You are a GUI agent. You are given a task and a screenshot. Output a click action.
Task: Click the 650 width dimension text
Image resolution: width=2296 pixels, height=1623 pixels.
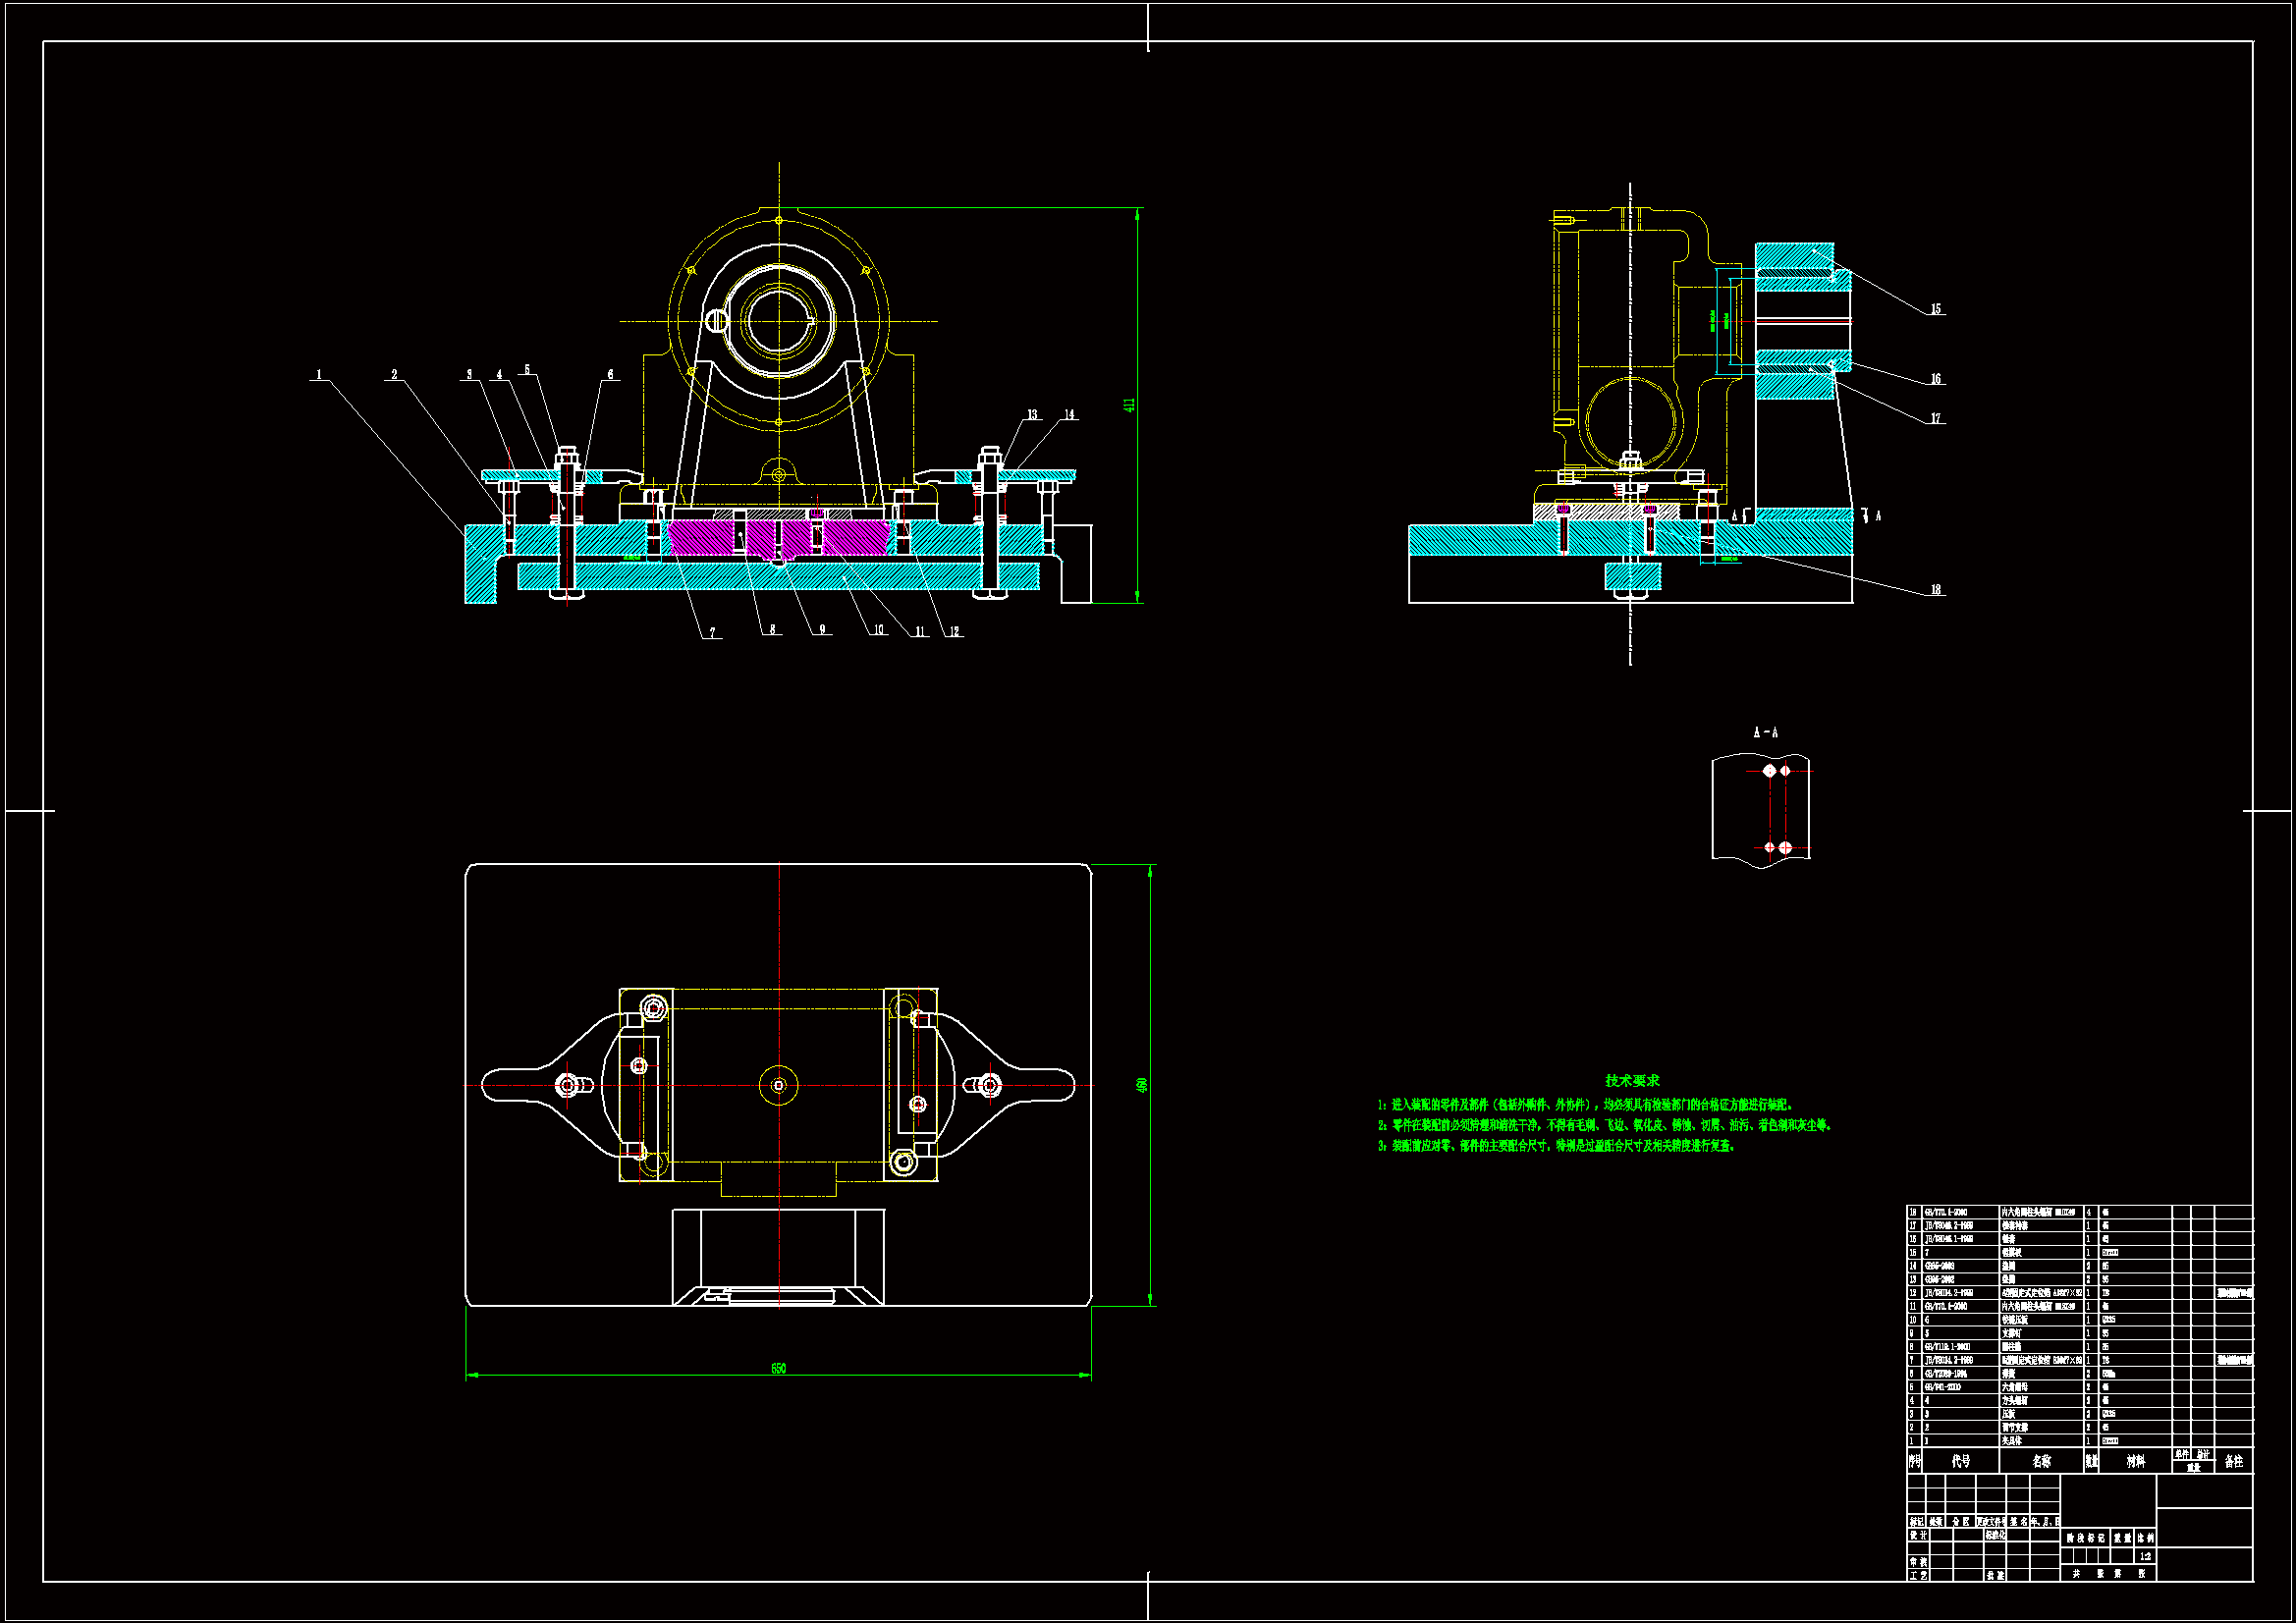point(778,1368)
